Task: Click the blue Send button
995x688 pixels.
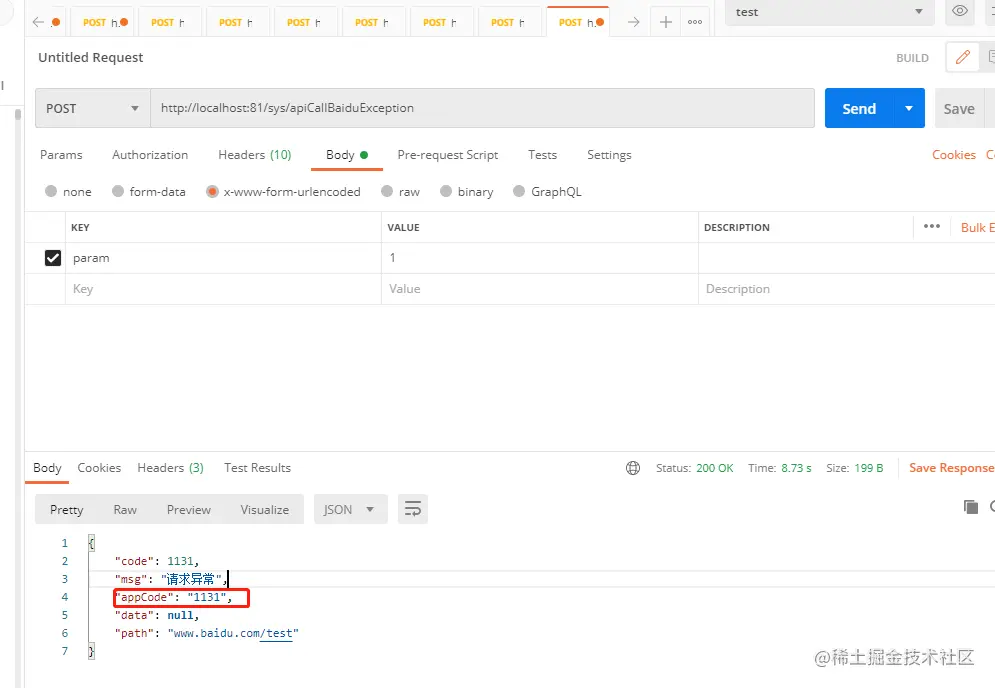Action: click(859, 109)
